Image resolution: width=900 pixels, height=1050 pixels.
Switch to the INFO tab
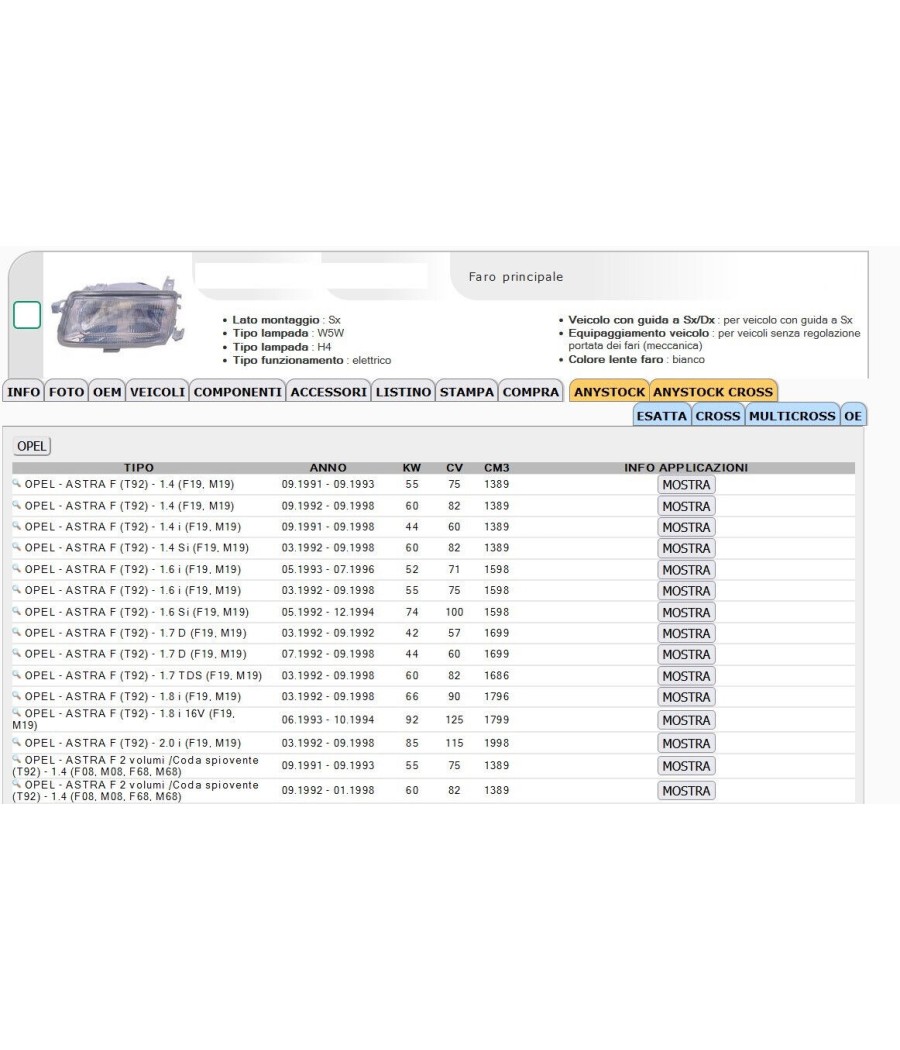(23, 392)
